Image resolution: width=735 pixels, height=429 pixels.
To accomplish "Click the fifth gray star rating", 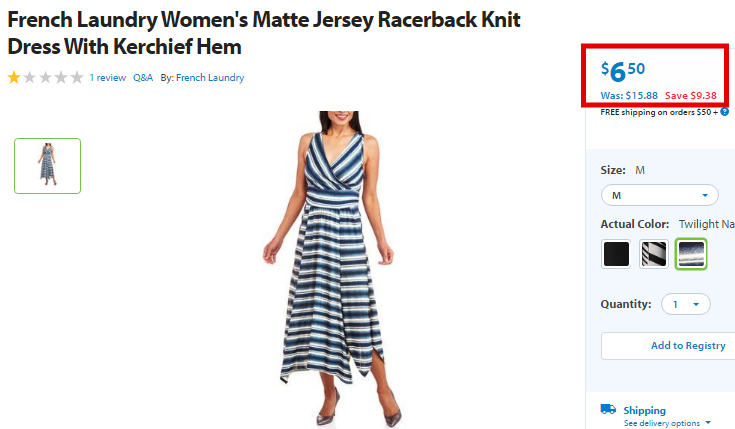I will point(77,77).
